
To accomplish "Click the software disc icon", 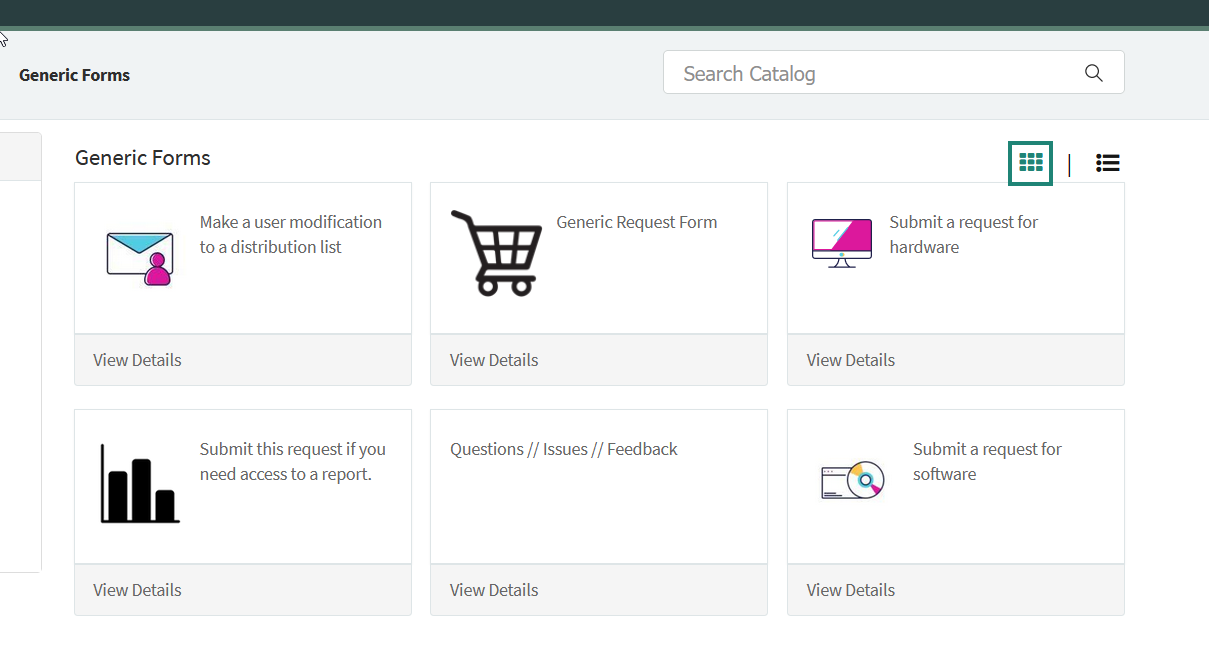I will [x=851, y=482].
